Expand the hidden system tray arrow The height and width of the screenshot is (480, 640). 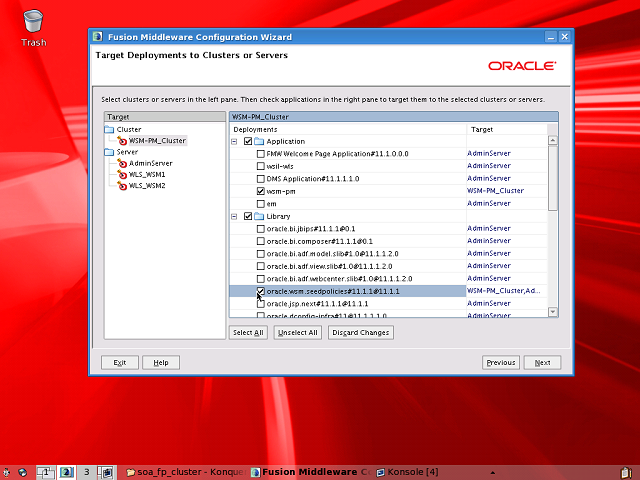point(493,473)
